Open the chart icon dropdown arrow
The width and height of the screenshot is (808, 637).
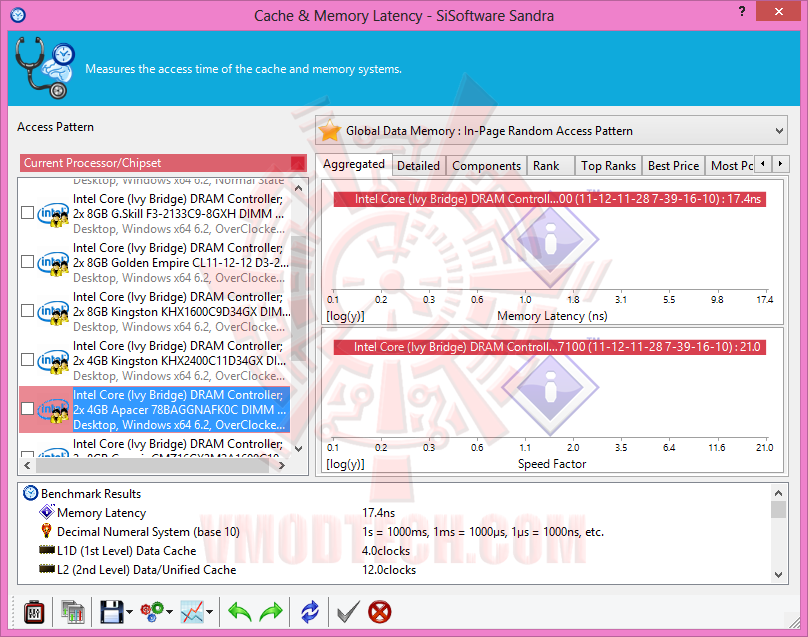210,612
